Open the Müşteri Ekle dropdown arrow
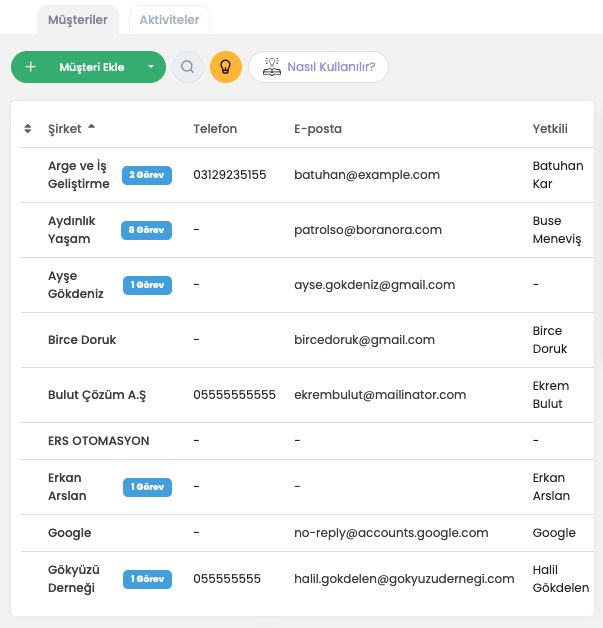Viewport: 603px width, 628px height. (x=151, y=67)
